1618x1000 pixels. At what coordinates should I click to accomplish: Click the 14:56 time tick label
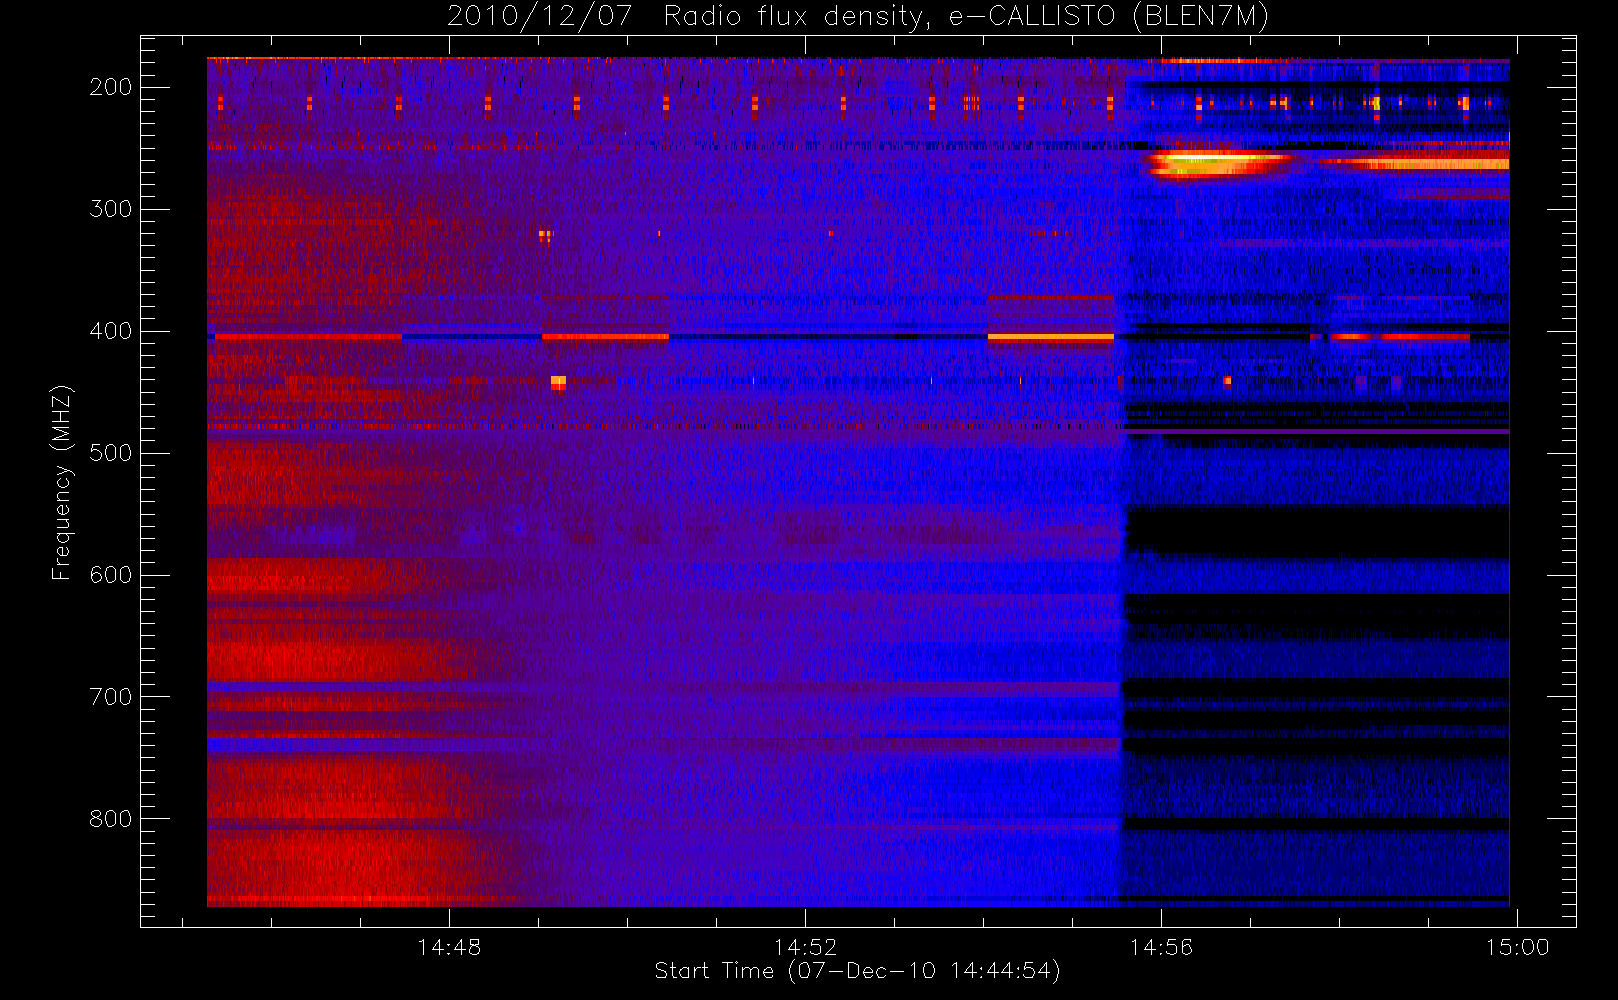[1161, 947]
